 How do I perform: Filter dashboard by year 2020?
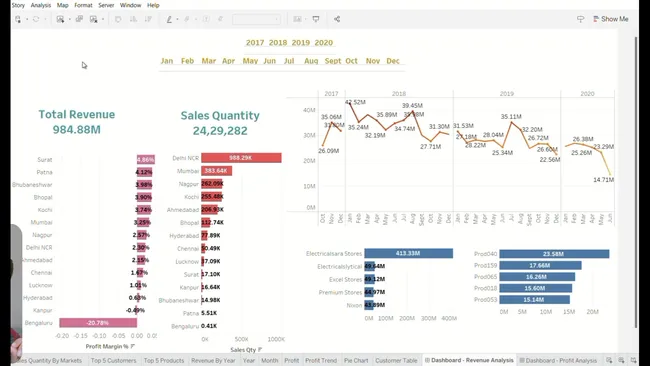324,43
